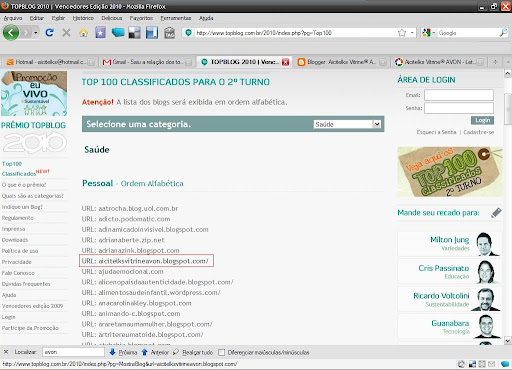Click the Cadastre-se link
Viewport: 512px width, 370px height.
point(479,132)
